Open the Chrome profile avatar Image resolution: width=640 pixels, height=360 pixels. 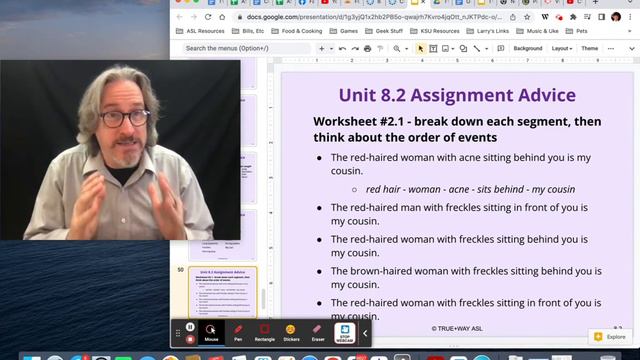pos(616,17)
